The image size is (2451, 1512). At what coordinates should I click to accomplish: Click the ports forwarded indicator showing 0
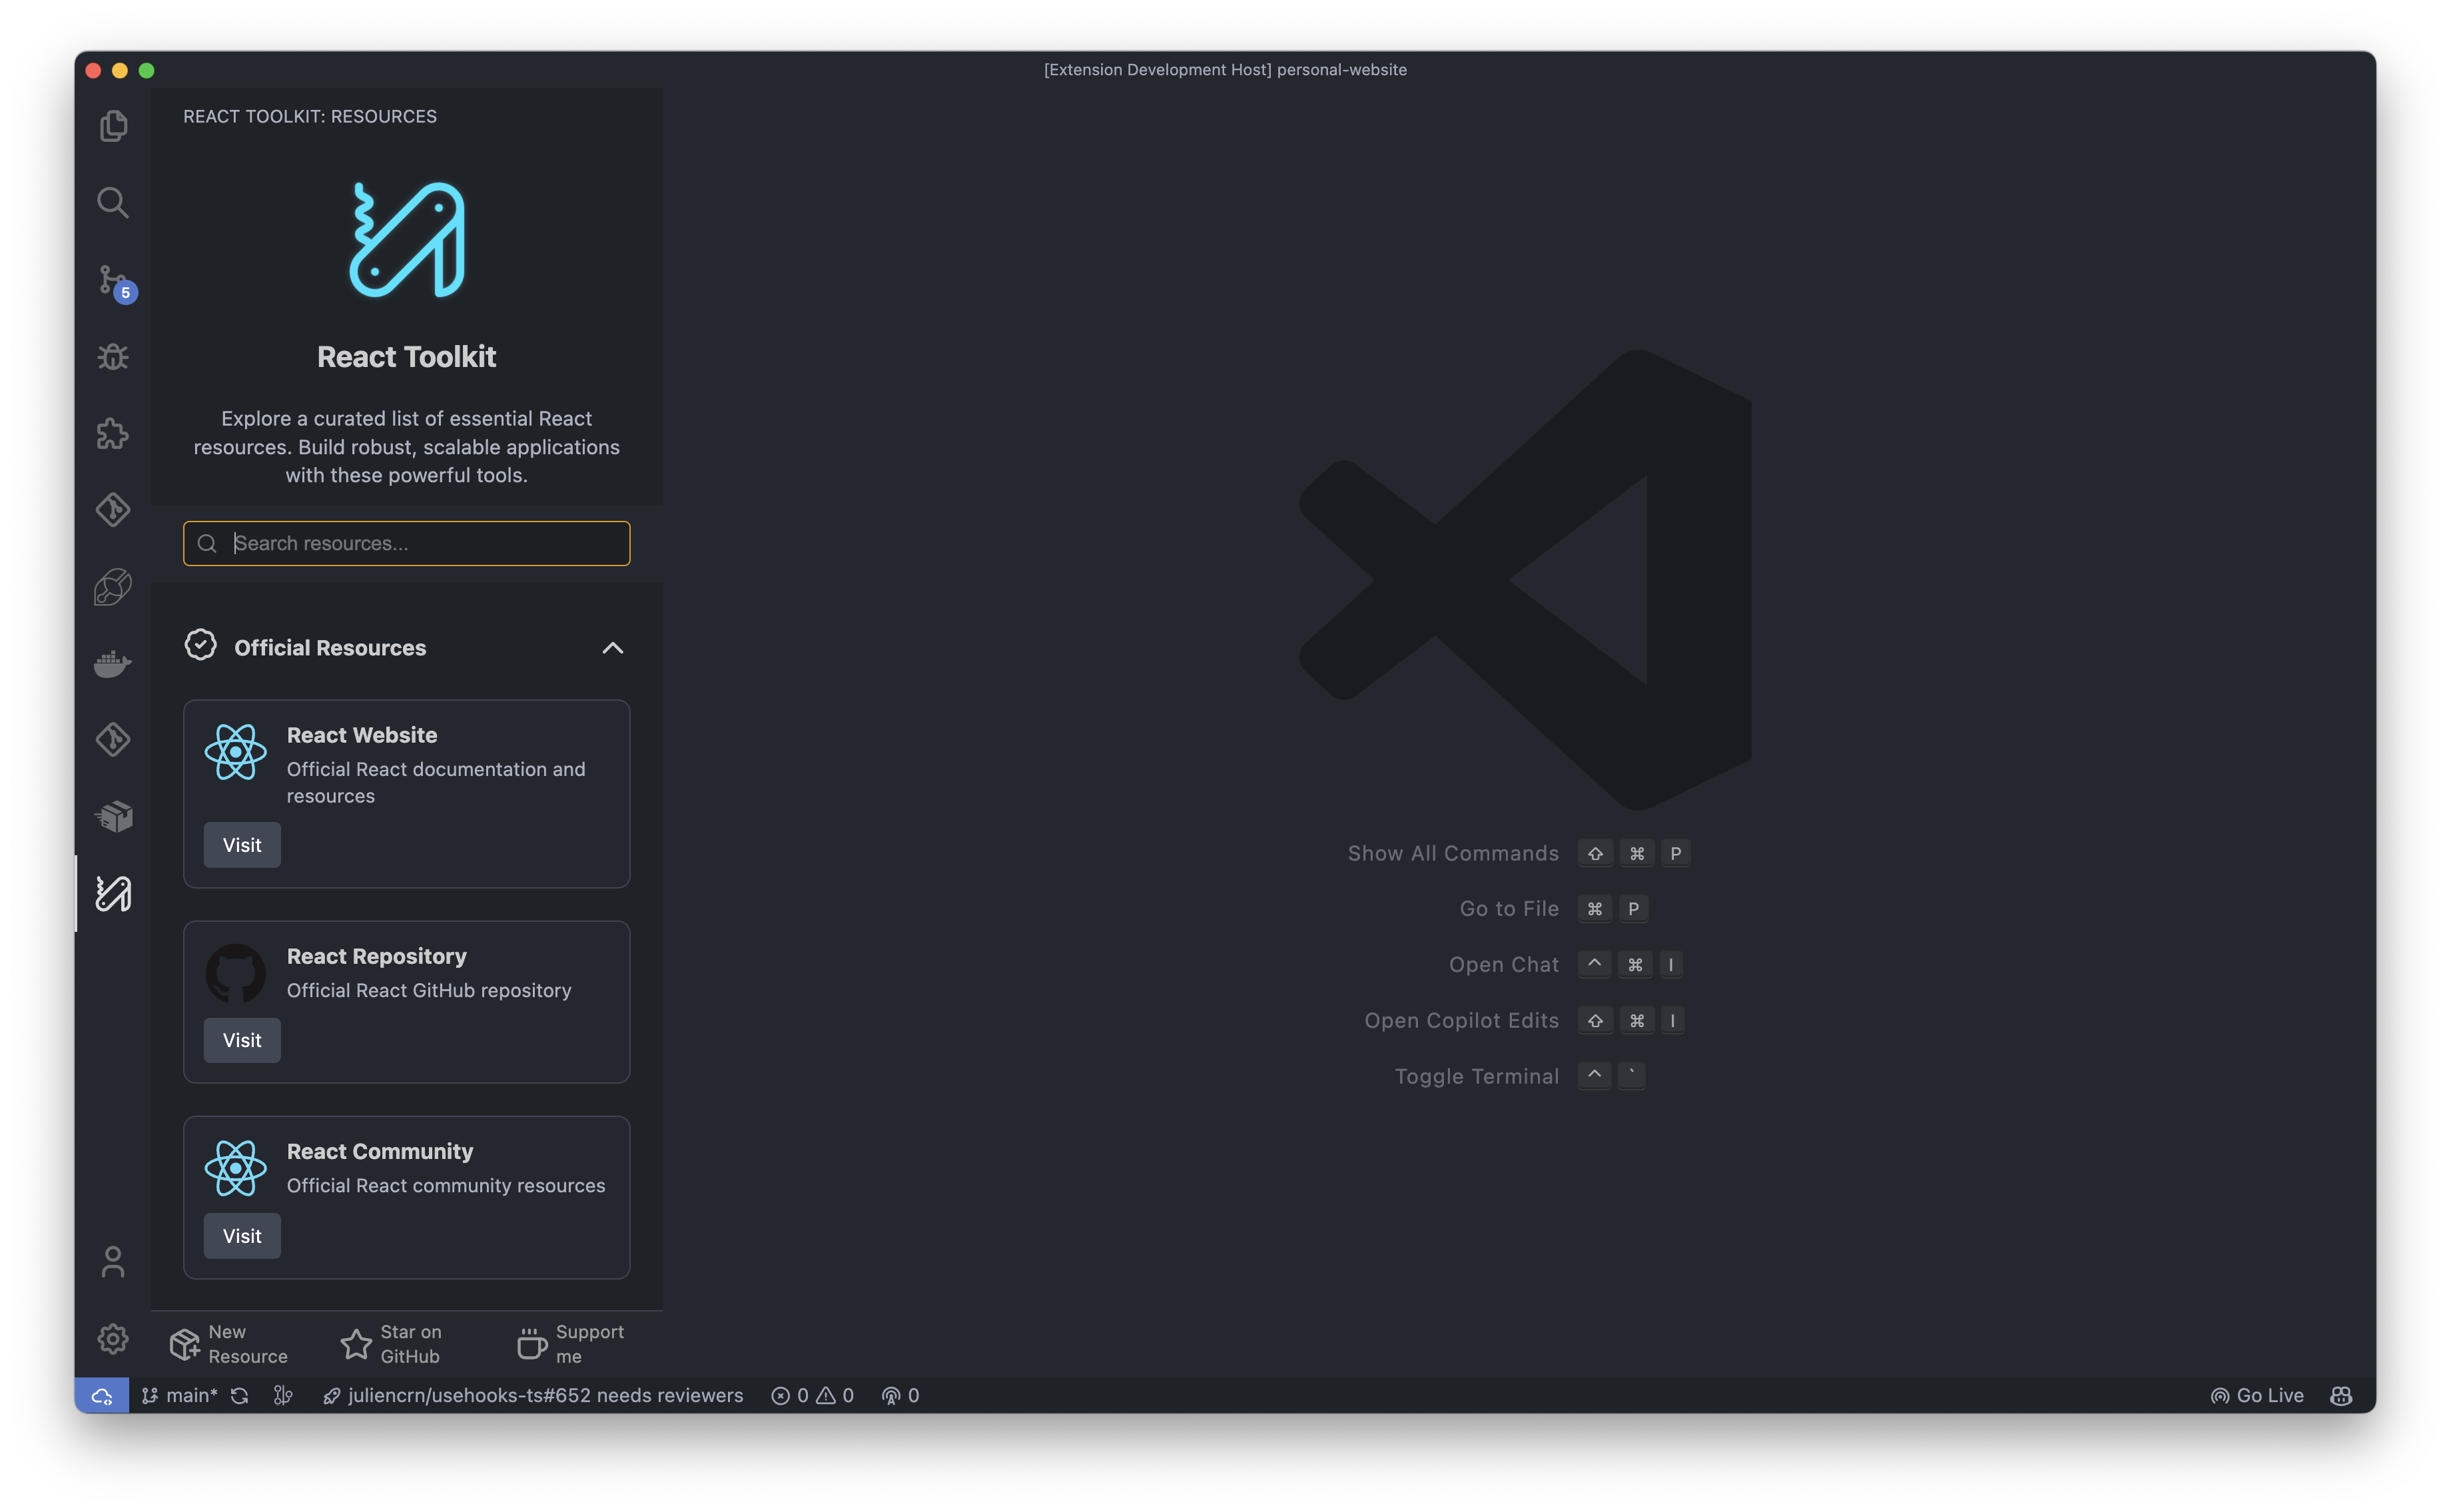pos(900,1395)
